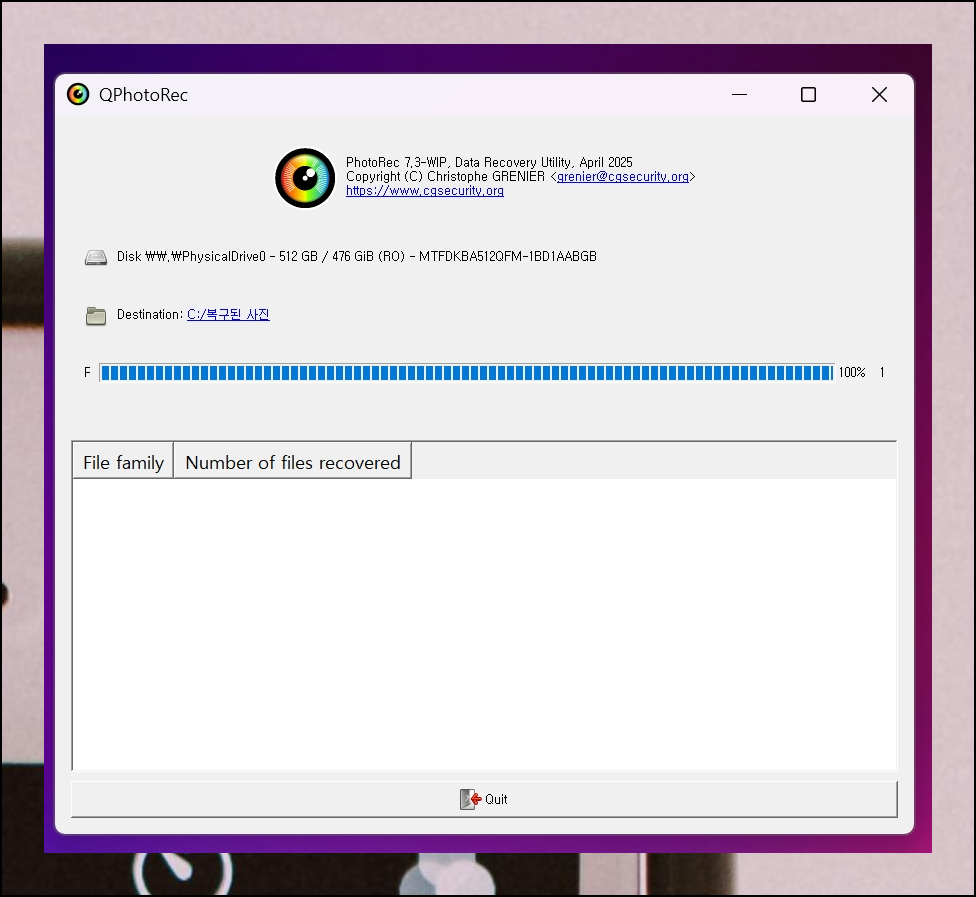Click the QPhotoRec title bar app icon

tap(78, 95)
